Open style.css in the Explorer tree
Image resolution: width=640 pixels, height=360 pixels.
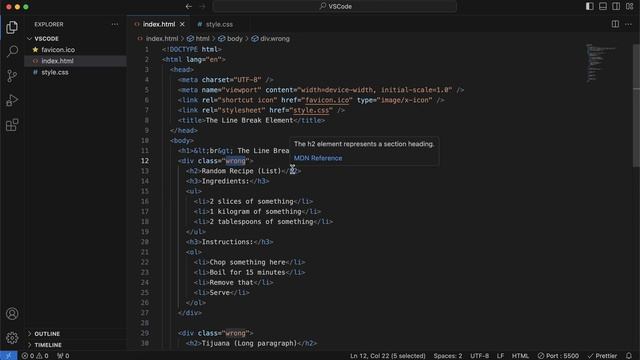click(x=55, y=72)
